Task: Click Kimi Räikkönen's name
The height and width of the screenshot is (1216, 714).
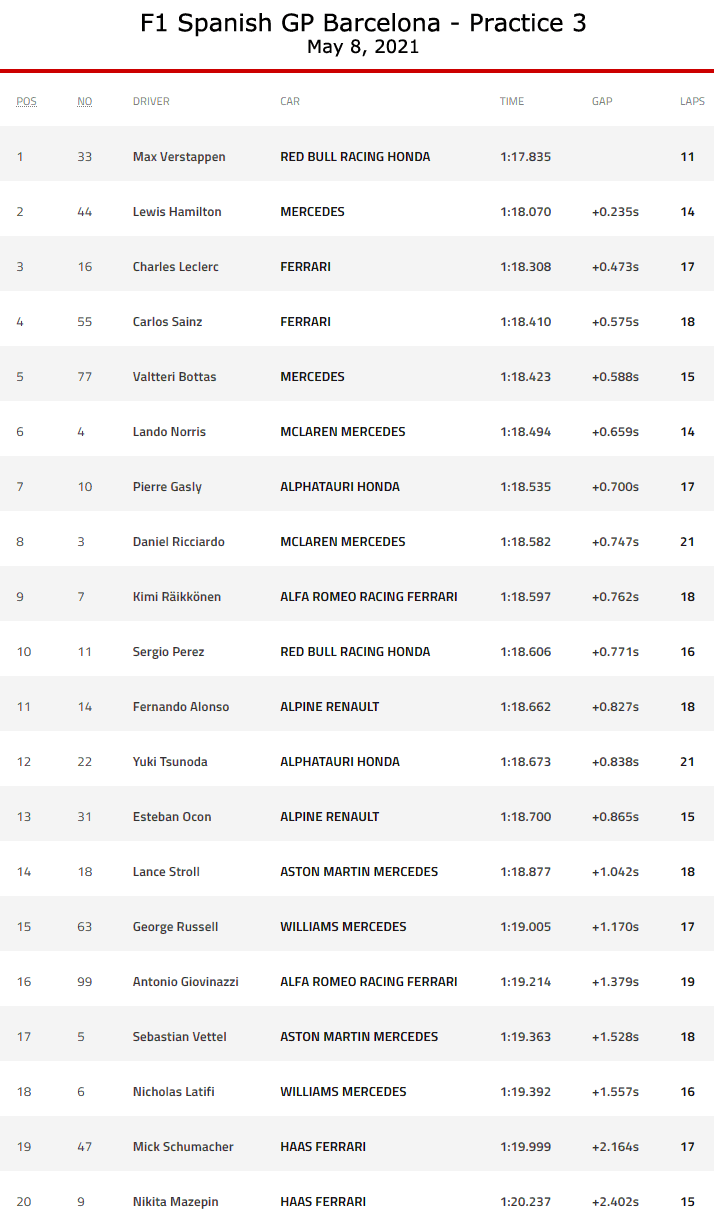Action: (177, 597)
